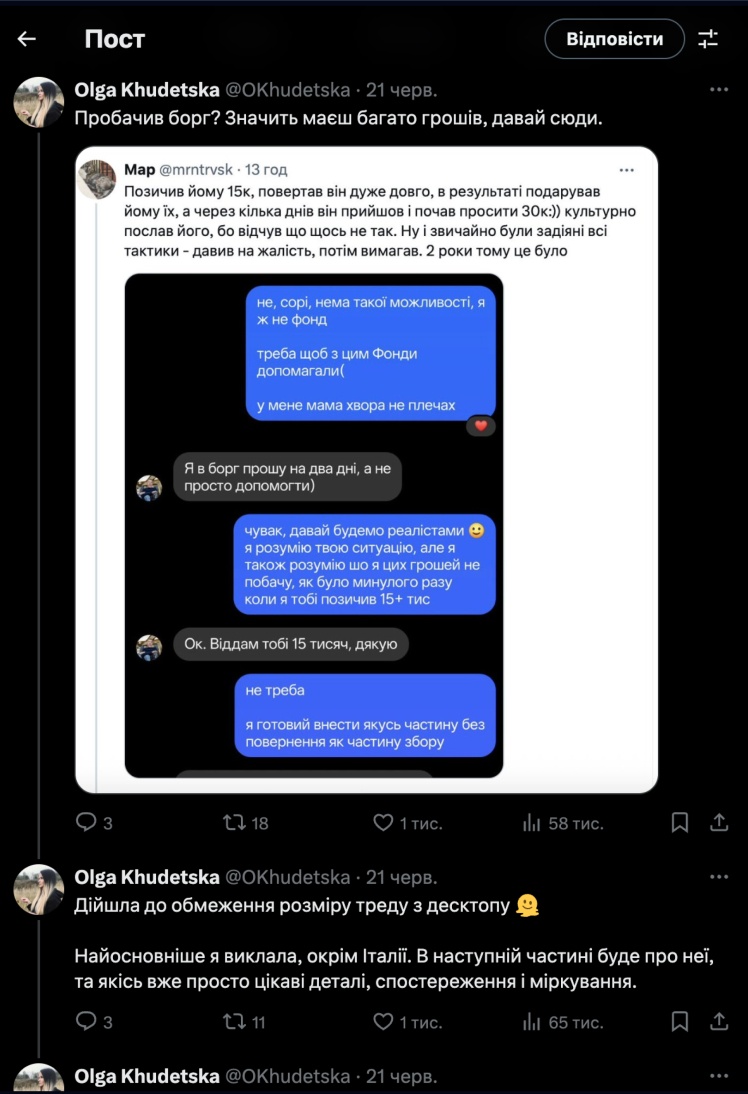Like the post about Італії

[x=383, y=1022]
